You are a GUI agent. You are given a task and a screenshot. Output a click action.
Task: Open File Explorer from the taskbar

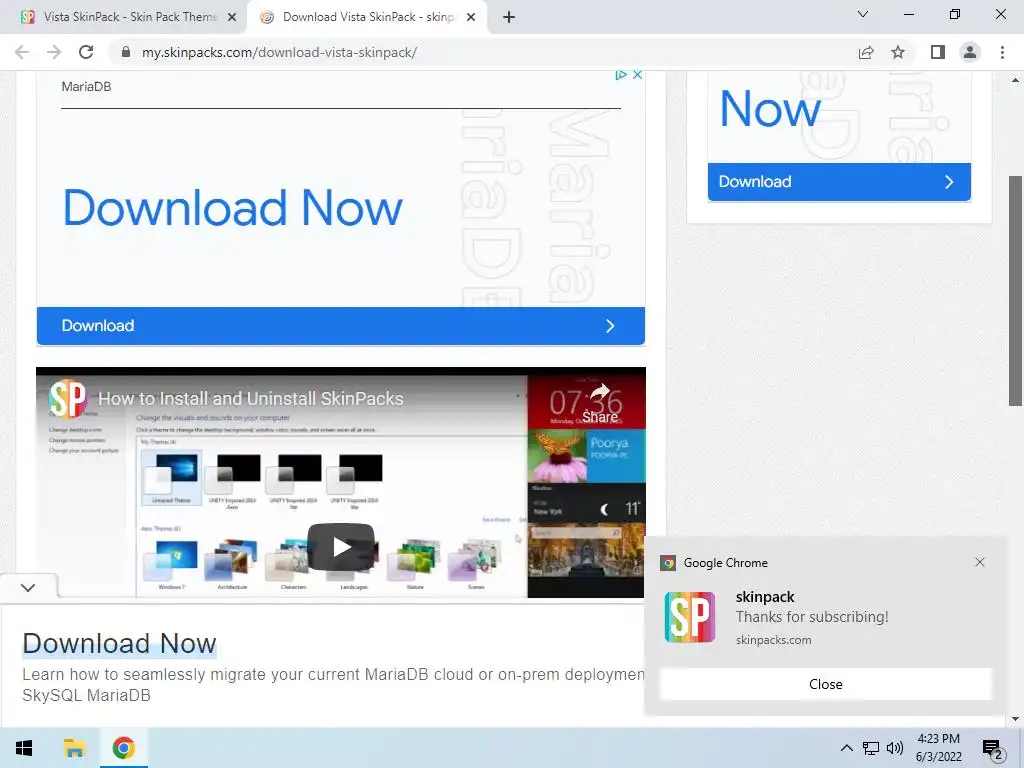click(74, 748)
